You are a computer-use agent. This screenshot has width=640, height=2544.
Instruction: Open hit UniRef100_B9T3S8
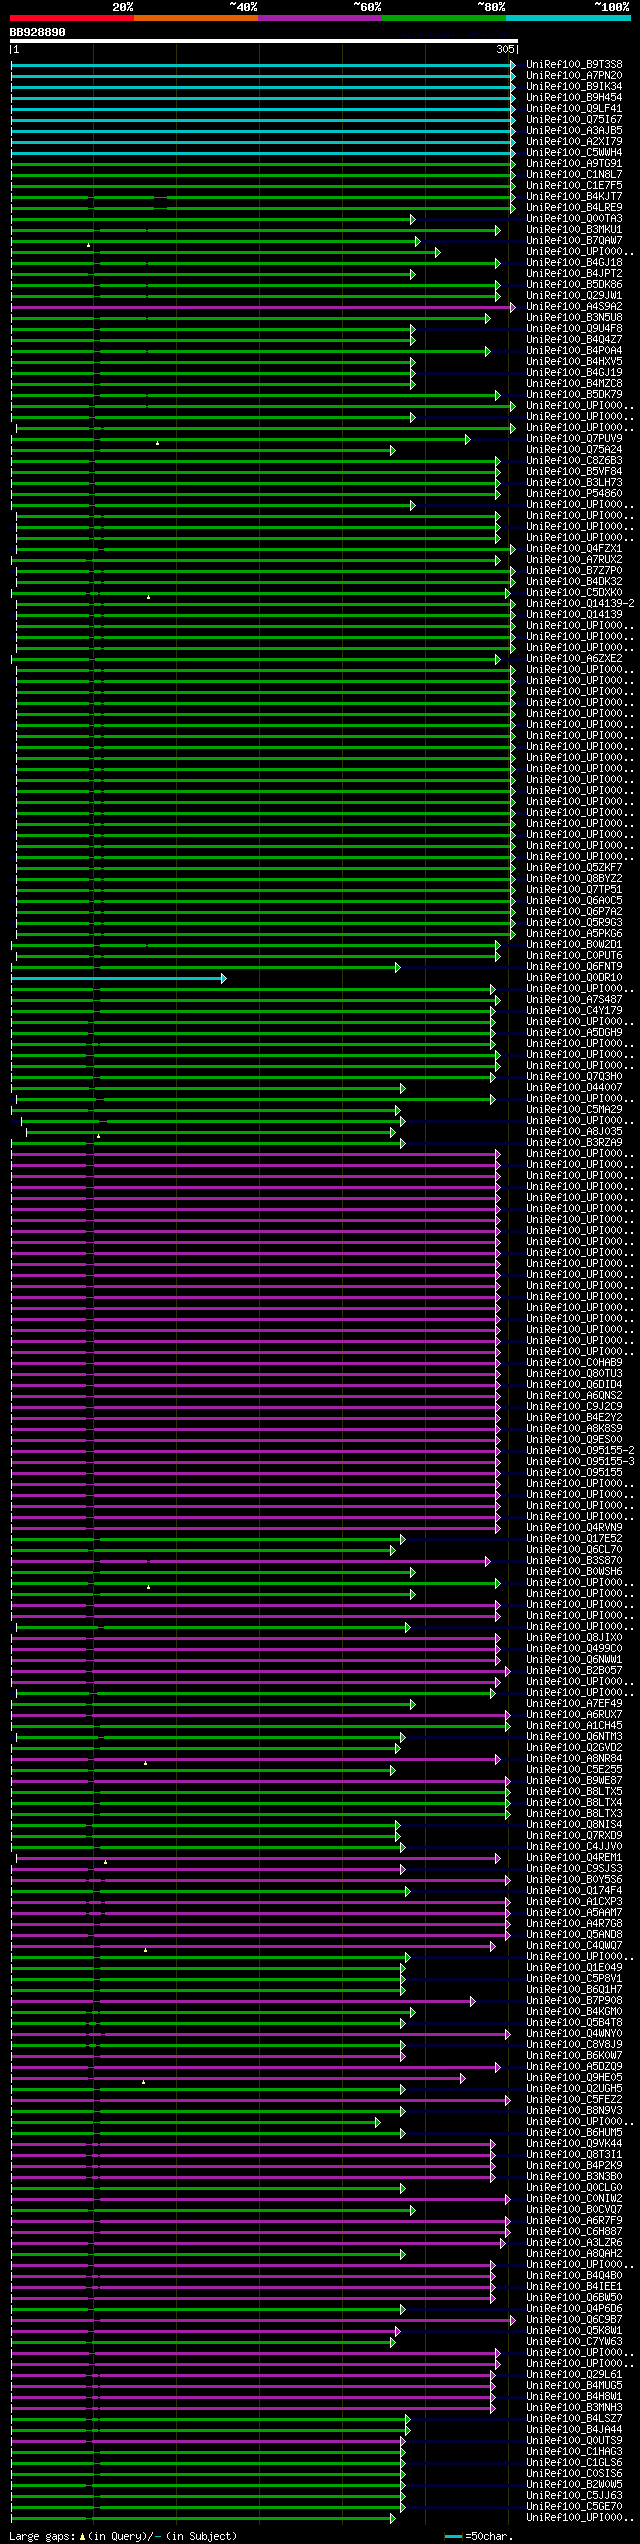pos(574,65)
